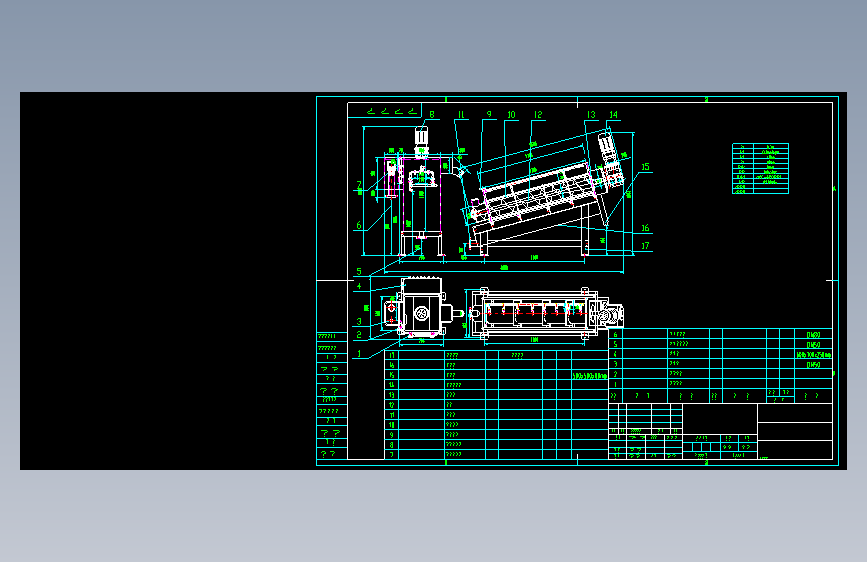Select balloon callout number 14 at the drawing top
Screen dimensions: 867x562
pyautogui.click(x=613, y=115)
